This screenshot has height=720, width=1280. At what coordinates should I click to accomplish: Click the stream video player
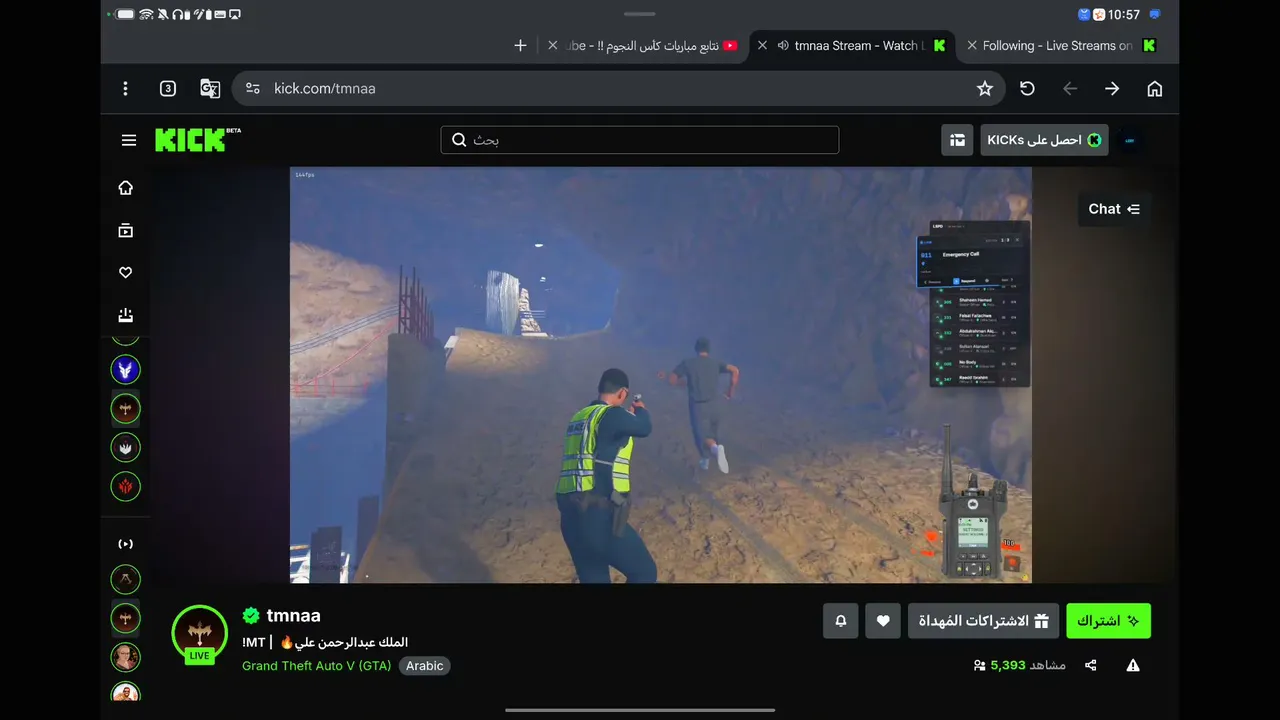point(661,375)
